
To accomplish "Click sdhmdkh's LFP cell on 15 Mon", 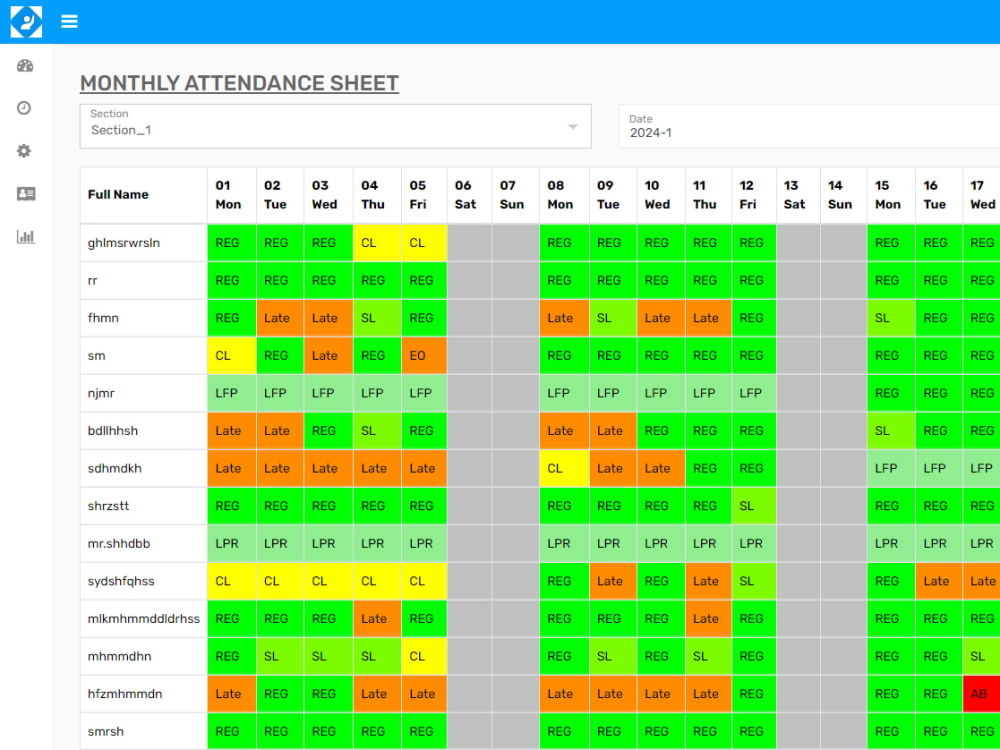I will click(891, 468).
